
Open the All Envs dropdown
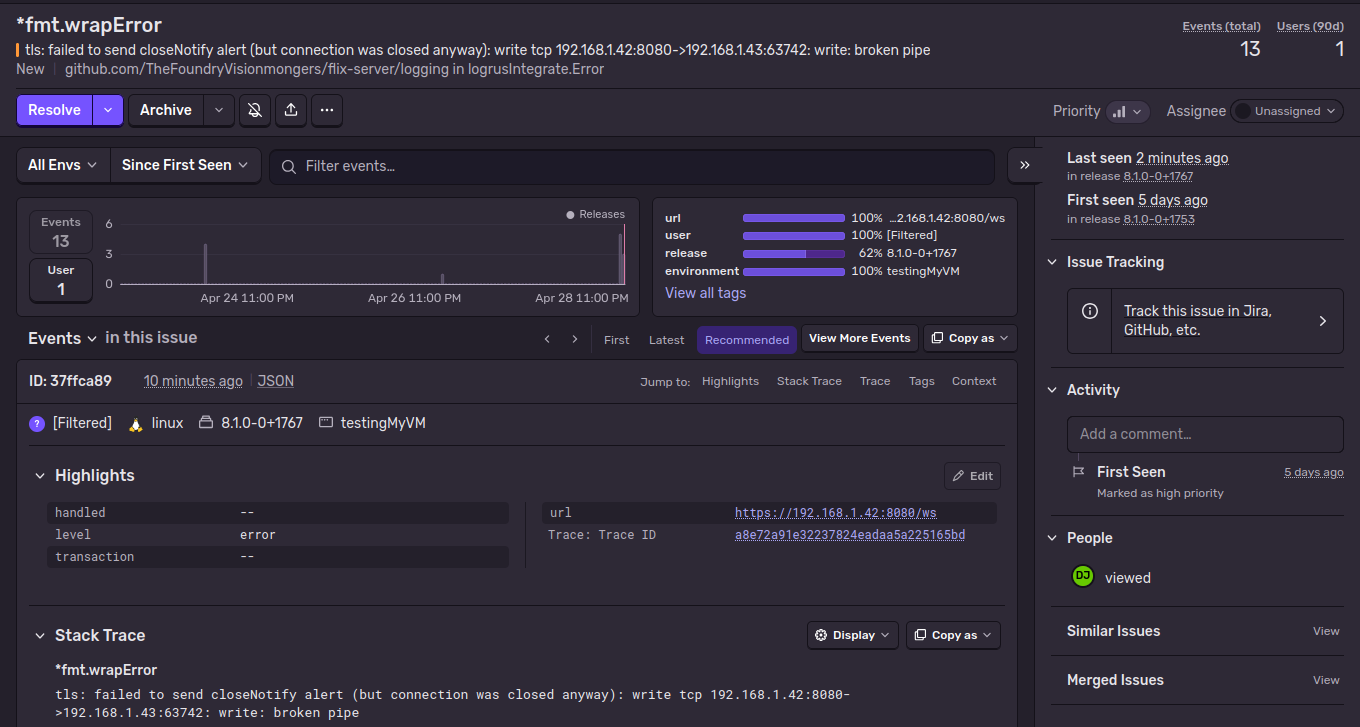(63, 165)
